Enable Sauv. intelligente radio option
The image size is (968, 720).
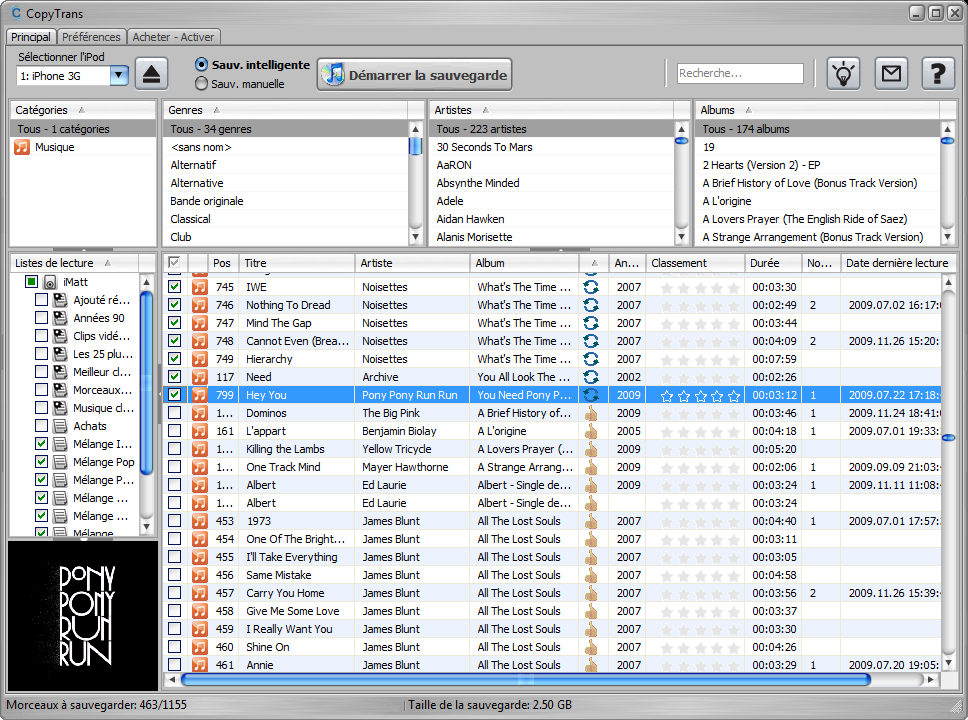coord(202,64)
